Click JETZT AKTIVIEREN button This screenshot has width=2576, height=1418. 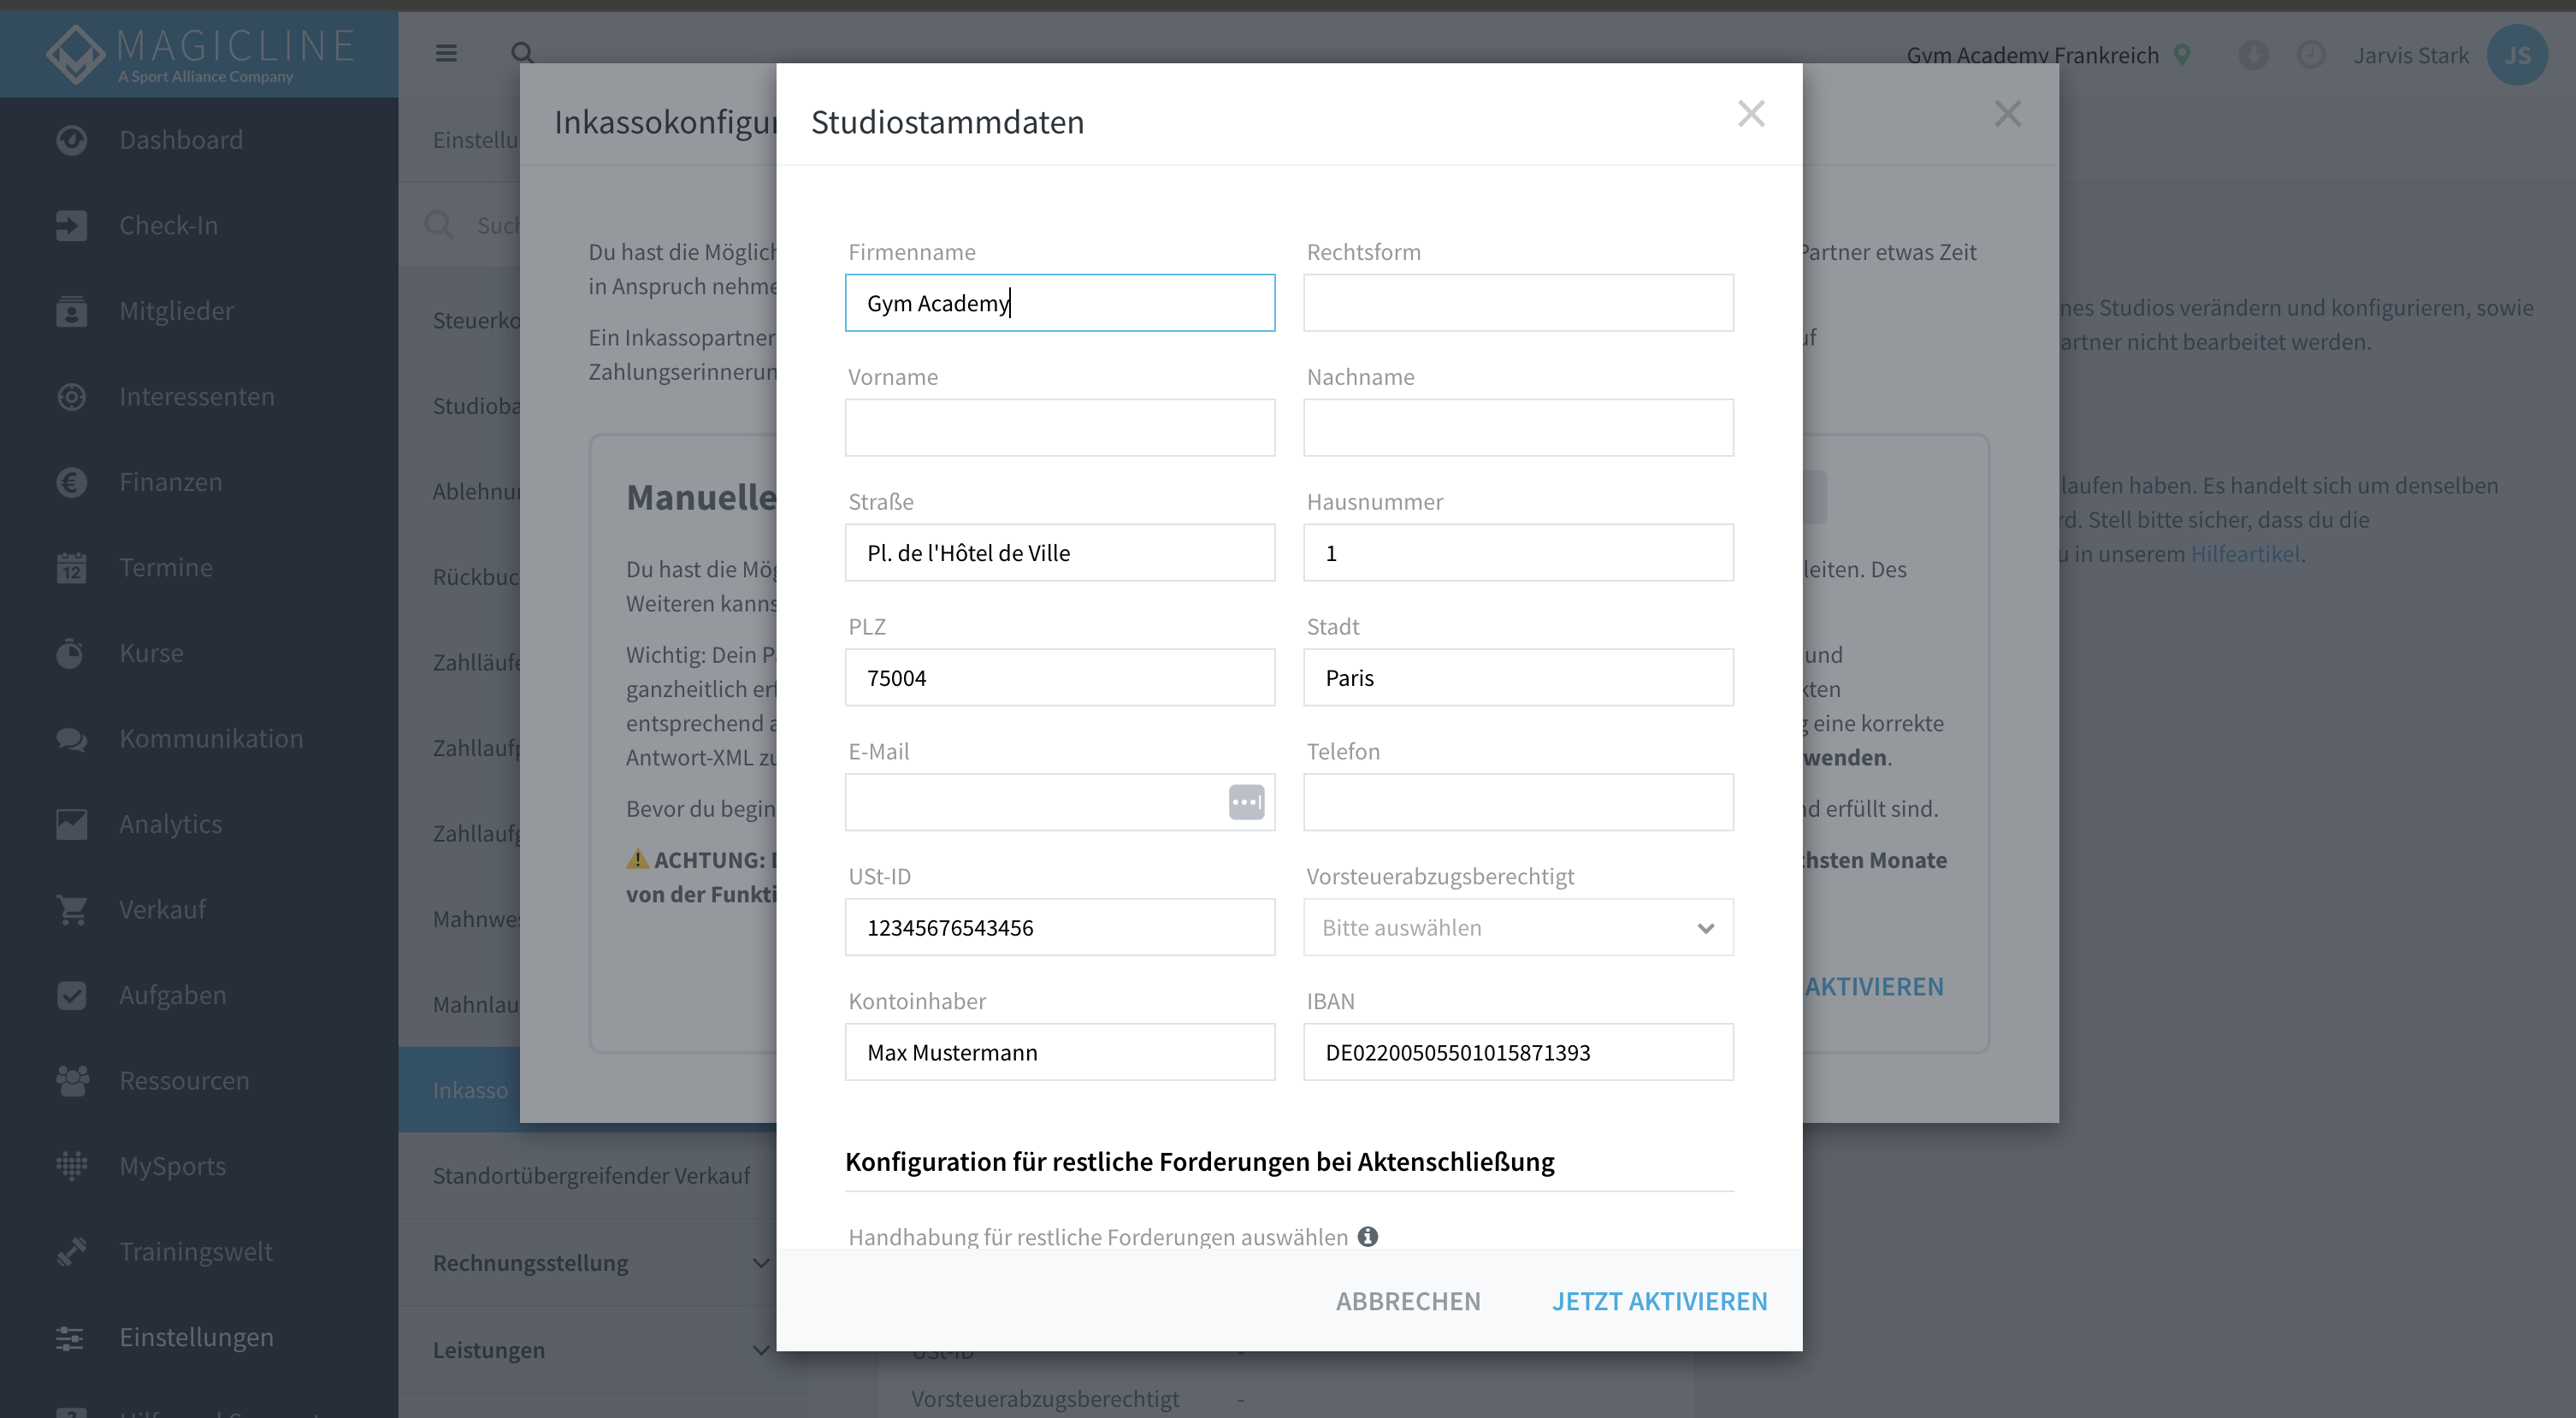[1659, 1301]
